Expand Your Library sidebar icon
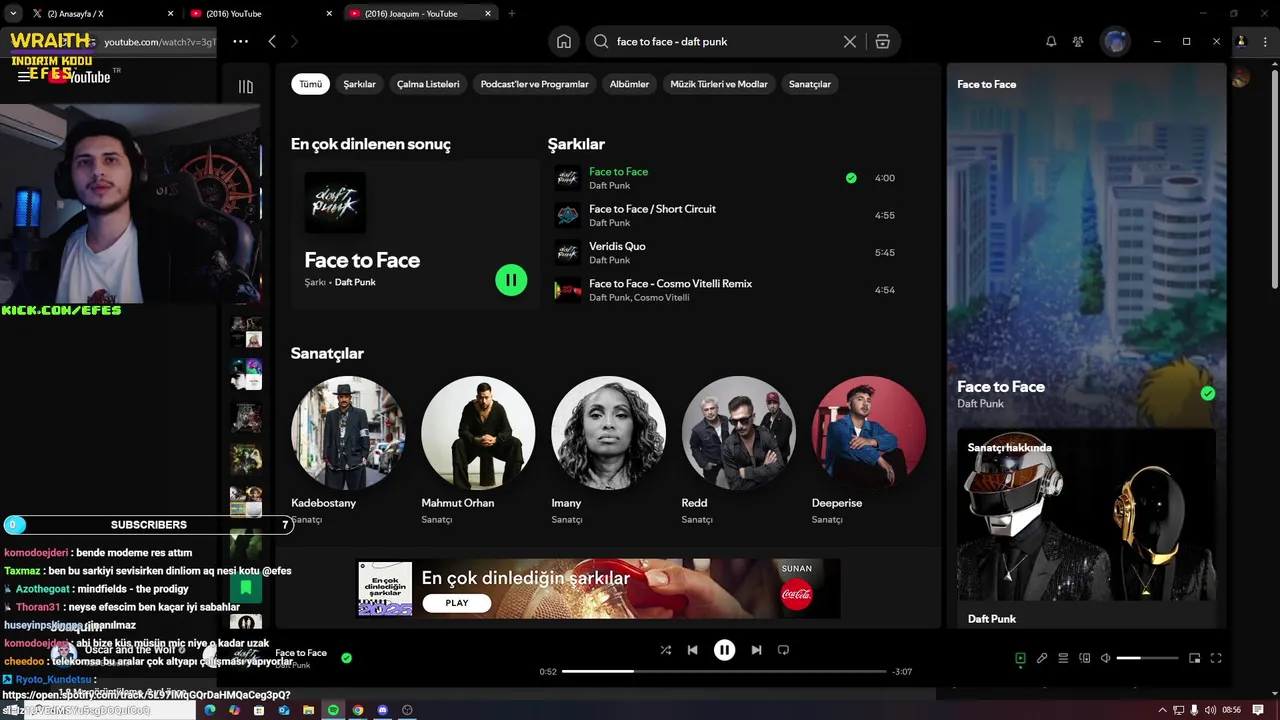 pyautogui.click(x=246, y=86)
